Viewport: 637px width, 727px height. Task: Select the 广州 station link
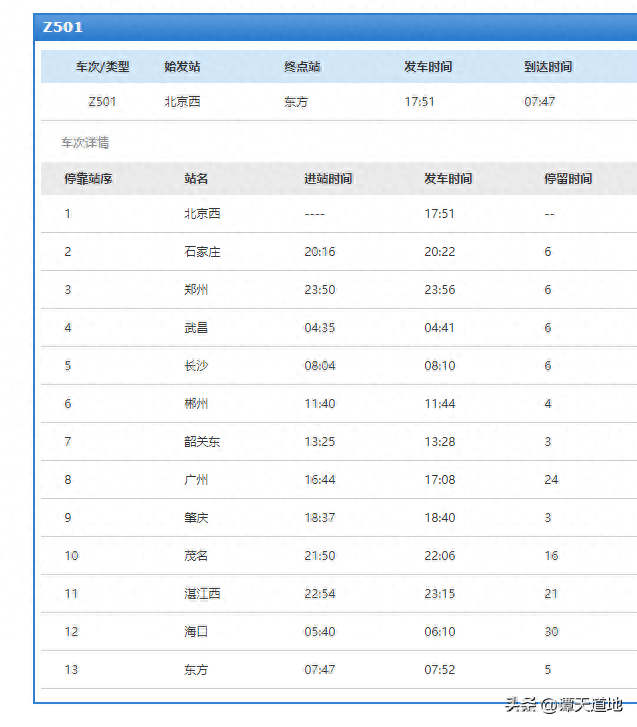196,480
